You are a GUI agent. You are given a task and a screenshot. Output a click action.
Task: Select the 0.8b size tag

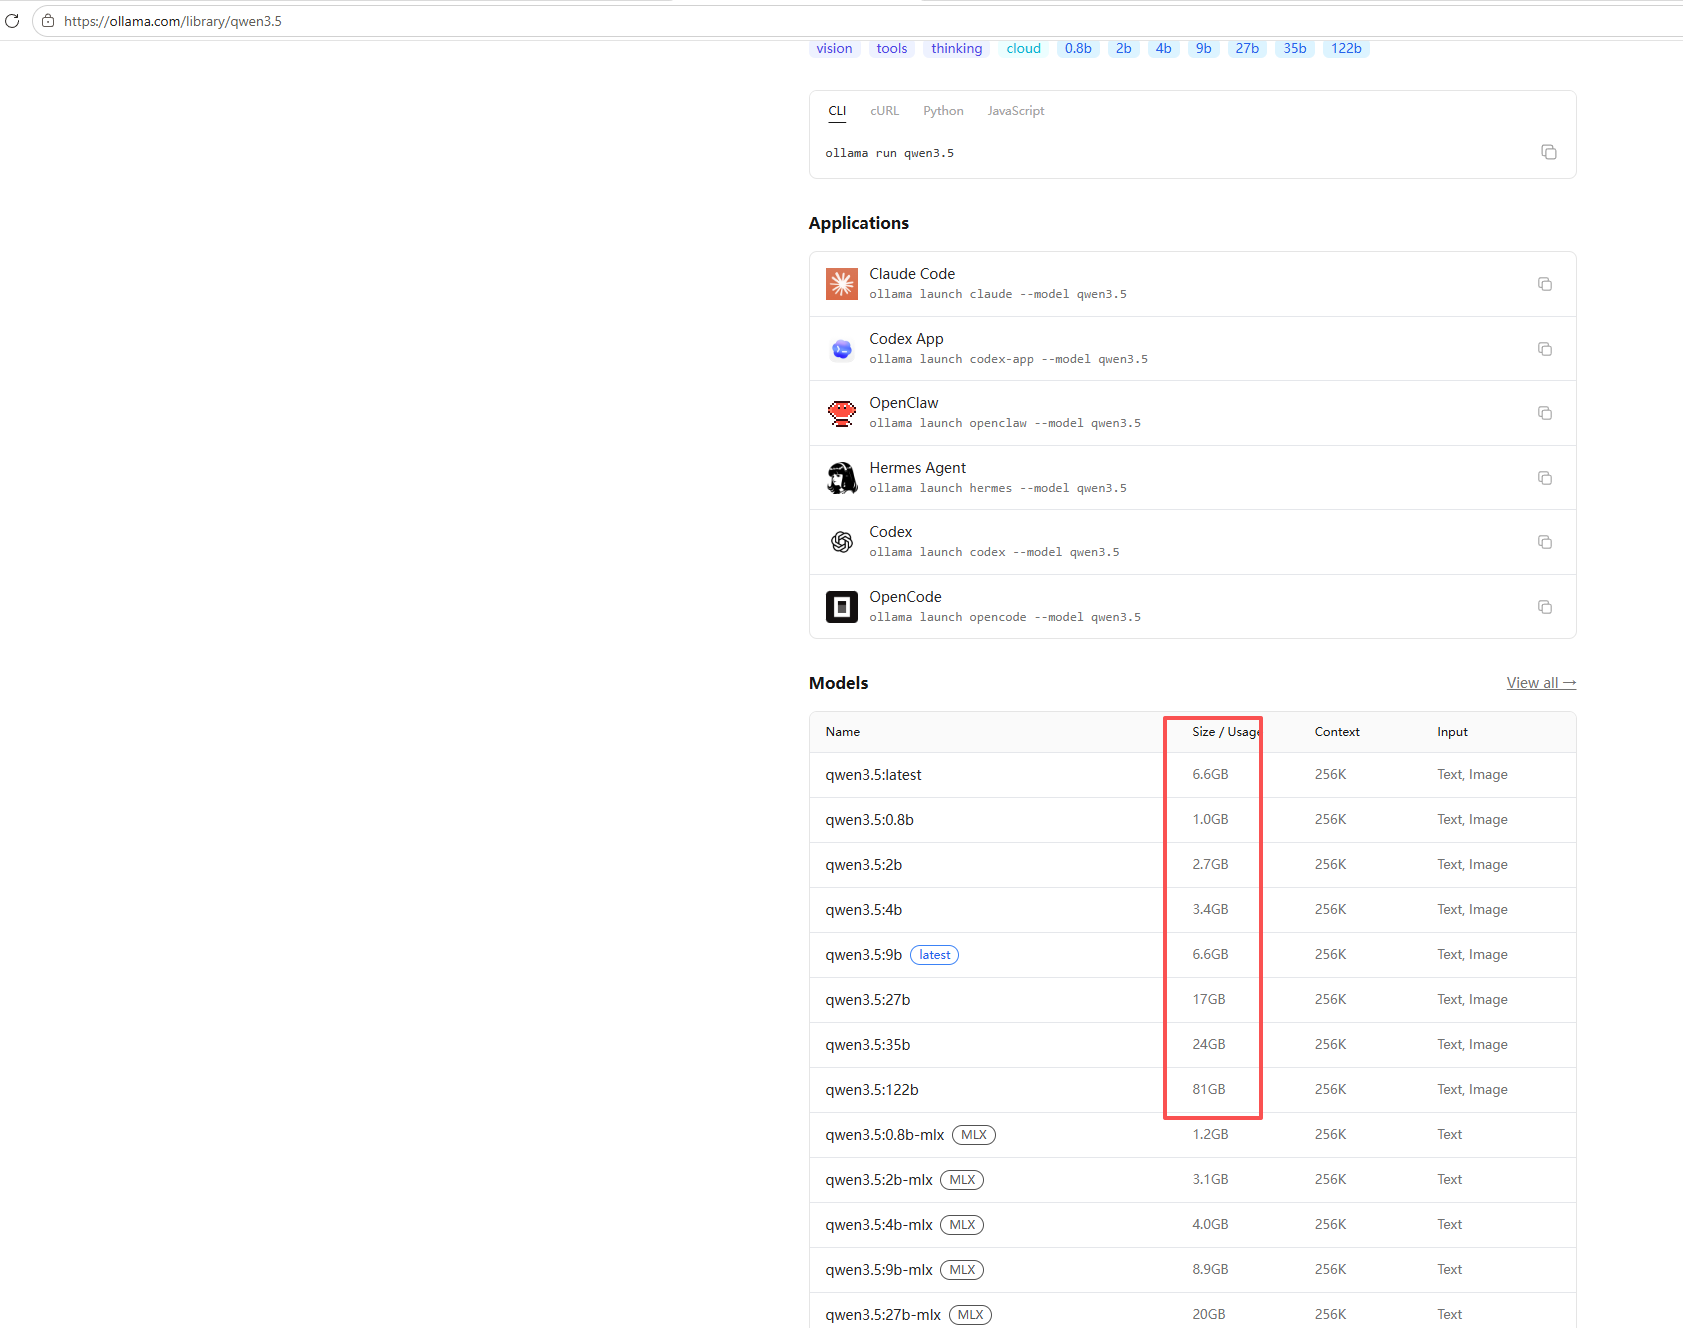tap(1078, 48)
